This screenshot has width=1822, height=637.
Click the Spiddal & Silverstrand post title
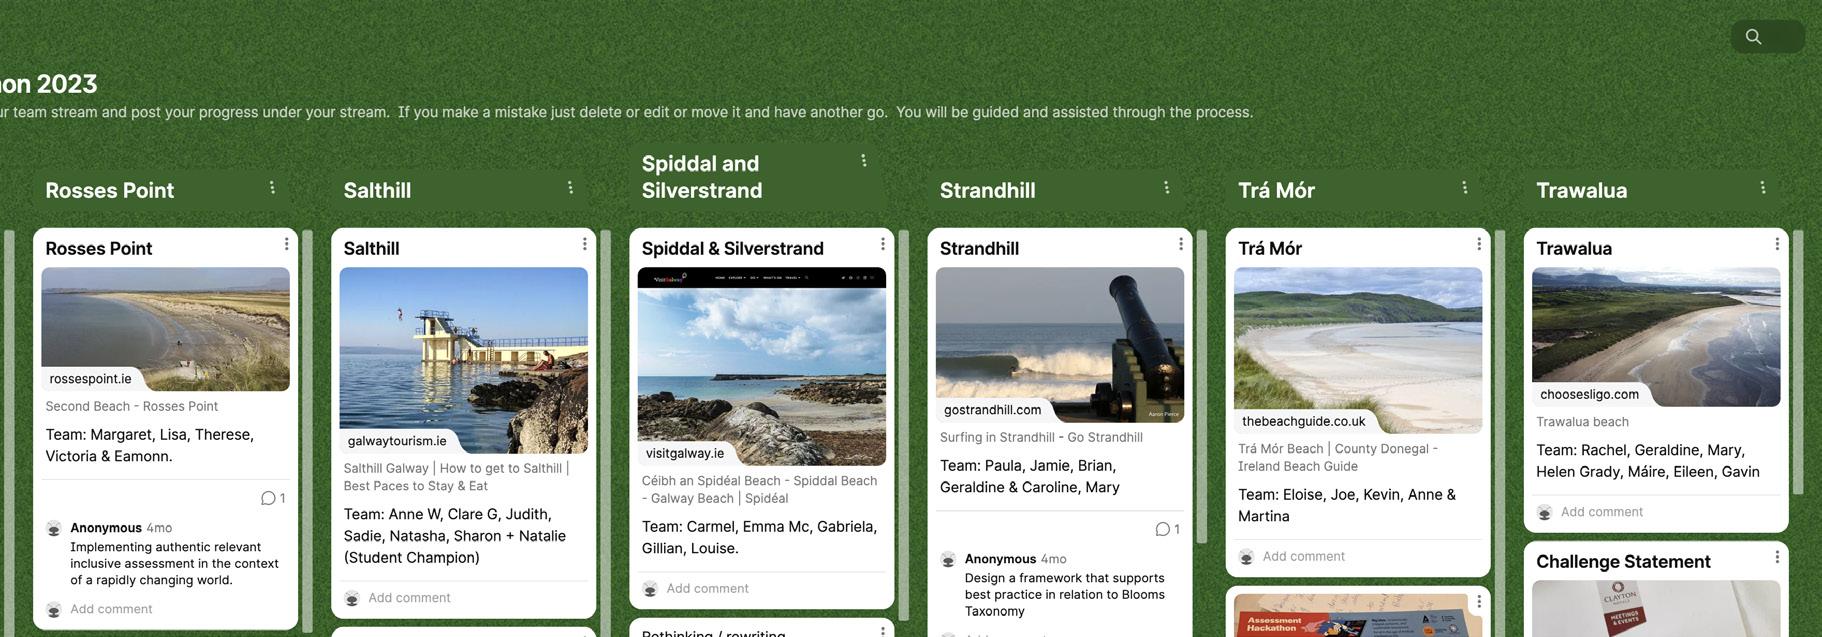point(733,248)
